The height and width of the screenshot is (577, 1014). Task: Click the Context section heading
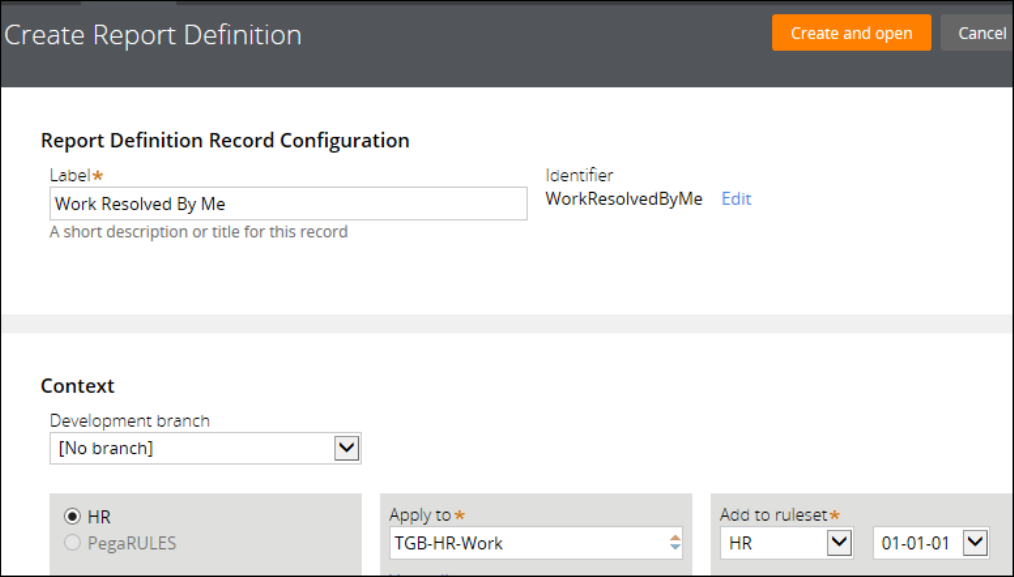pyautogui.click(x=78, y=386)
